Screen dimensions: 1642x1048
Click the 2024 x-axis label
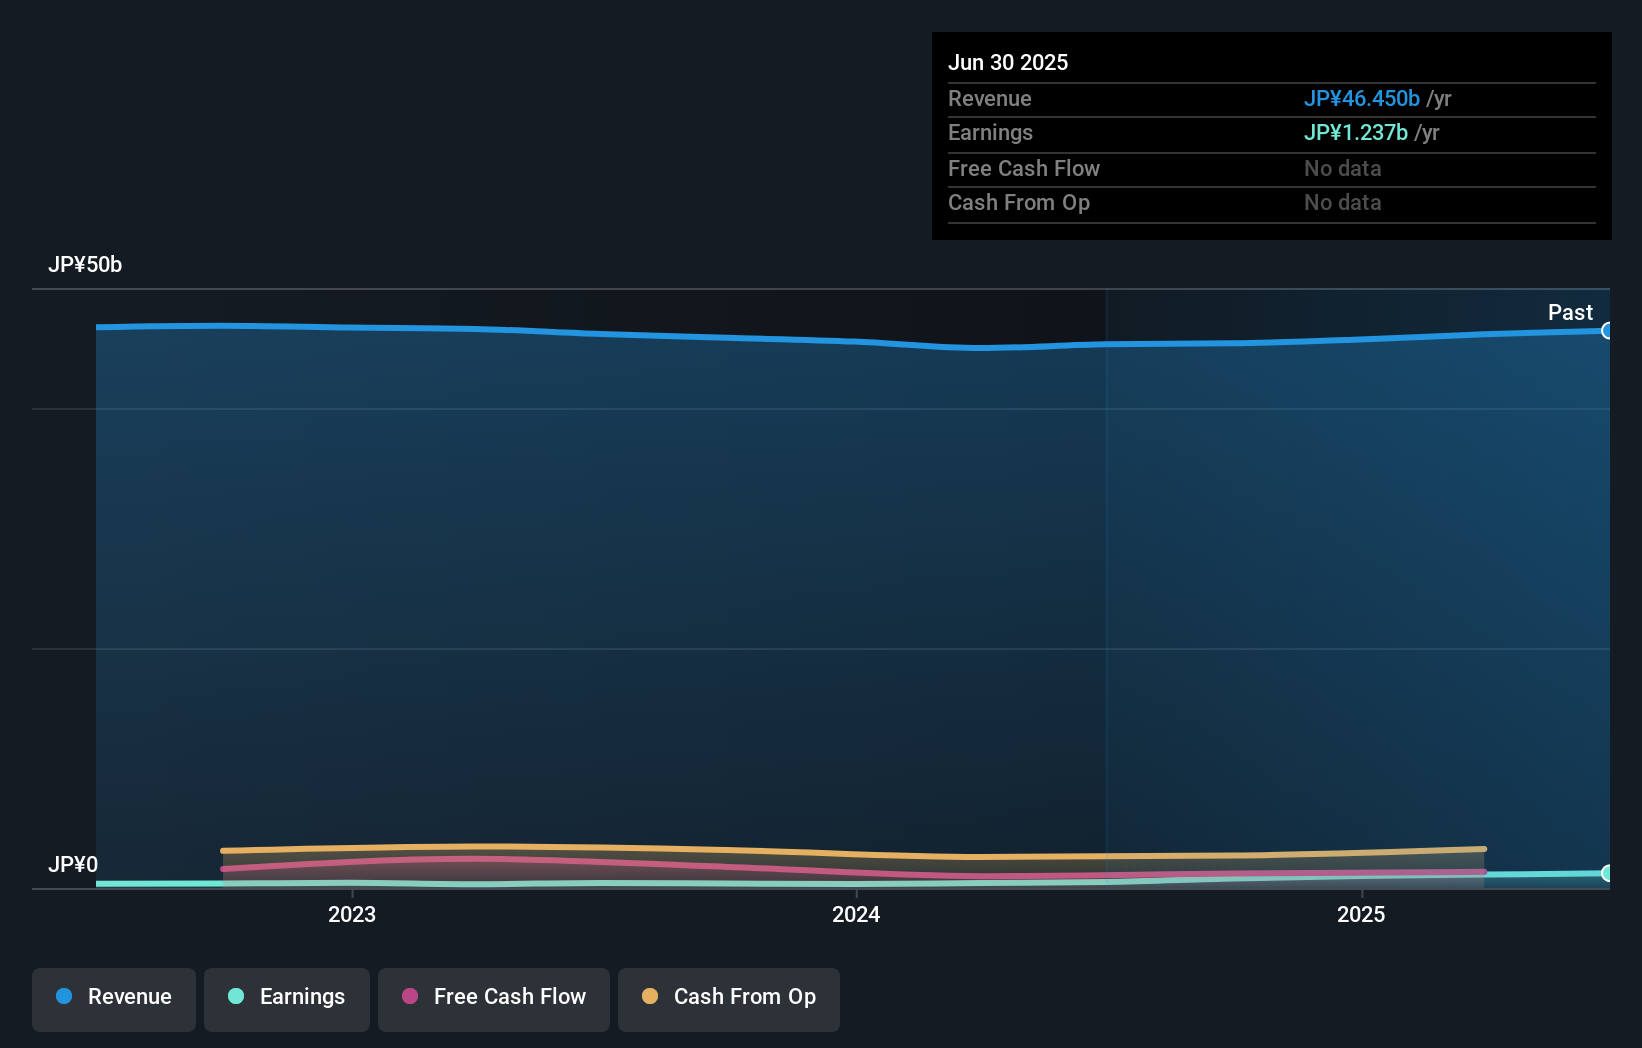coord(856,914)
